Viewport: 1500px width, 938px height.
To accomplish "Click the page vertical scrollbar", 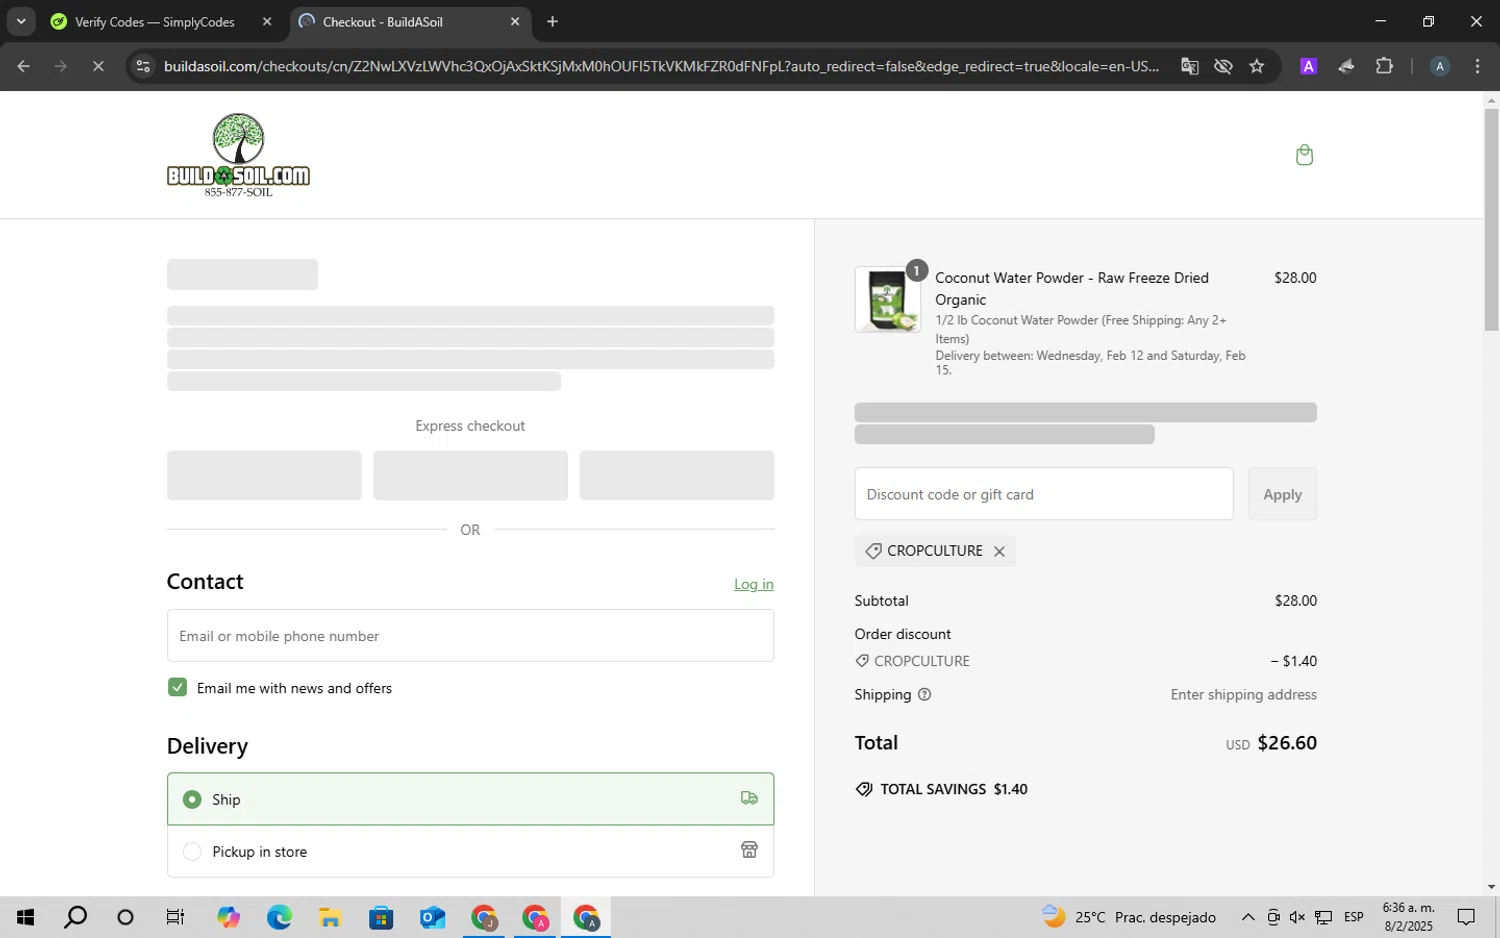I will click(1491, 220).
